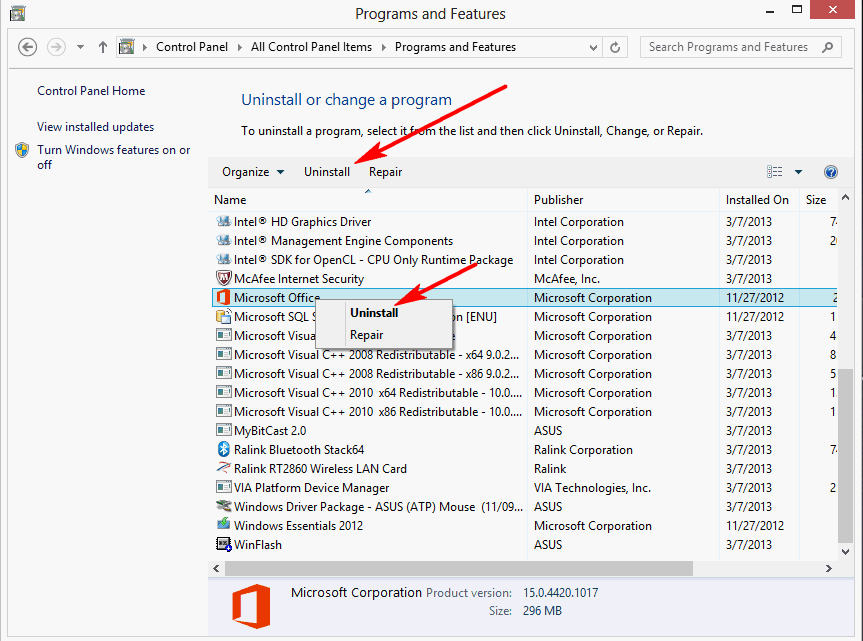Screen dimensions: 863x641
Task: Click the horizontal scrollbar thumb
Action: pos(459,568)
